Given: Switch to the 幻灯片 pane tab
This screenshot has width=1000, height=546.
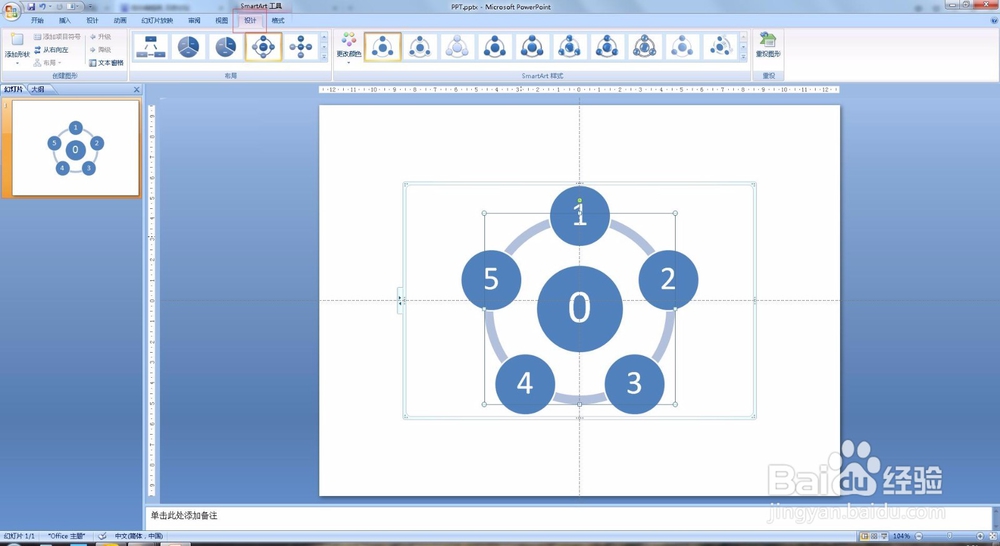Looking at the screenshot, I should click(x=13, y=89).
